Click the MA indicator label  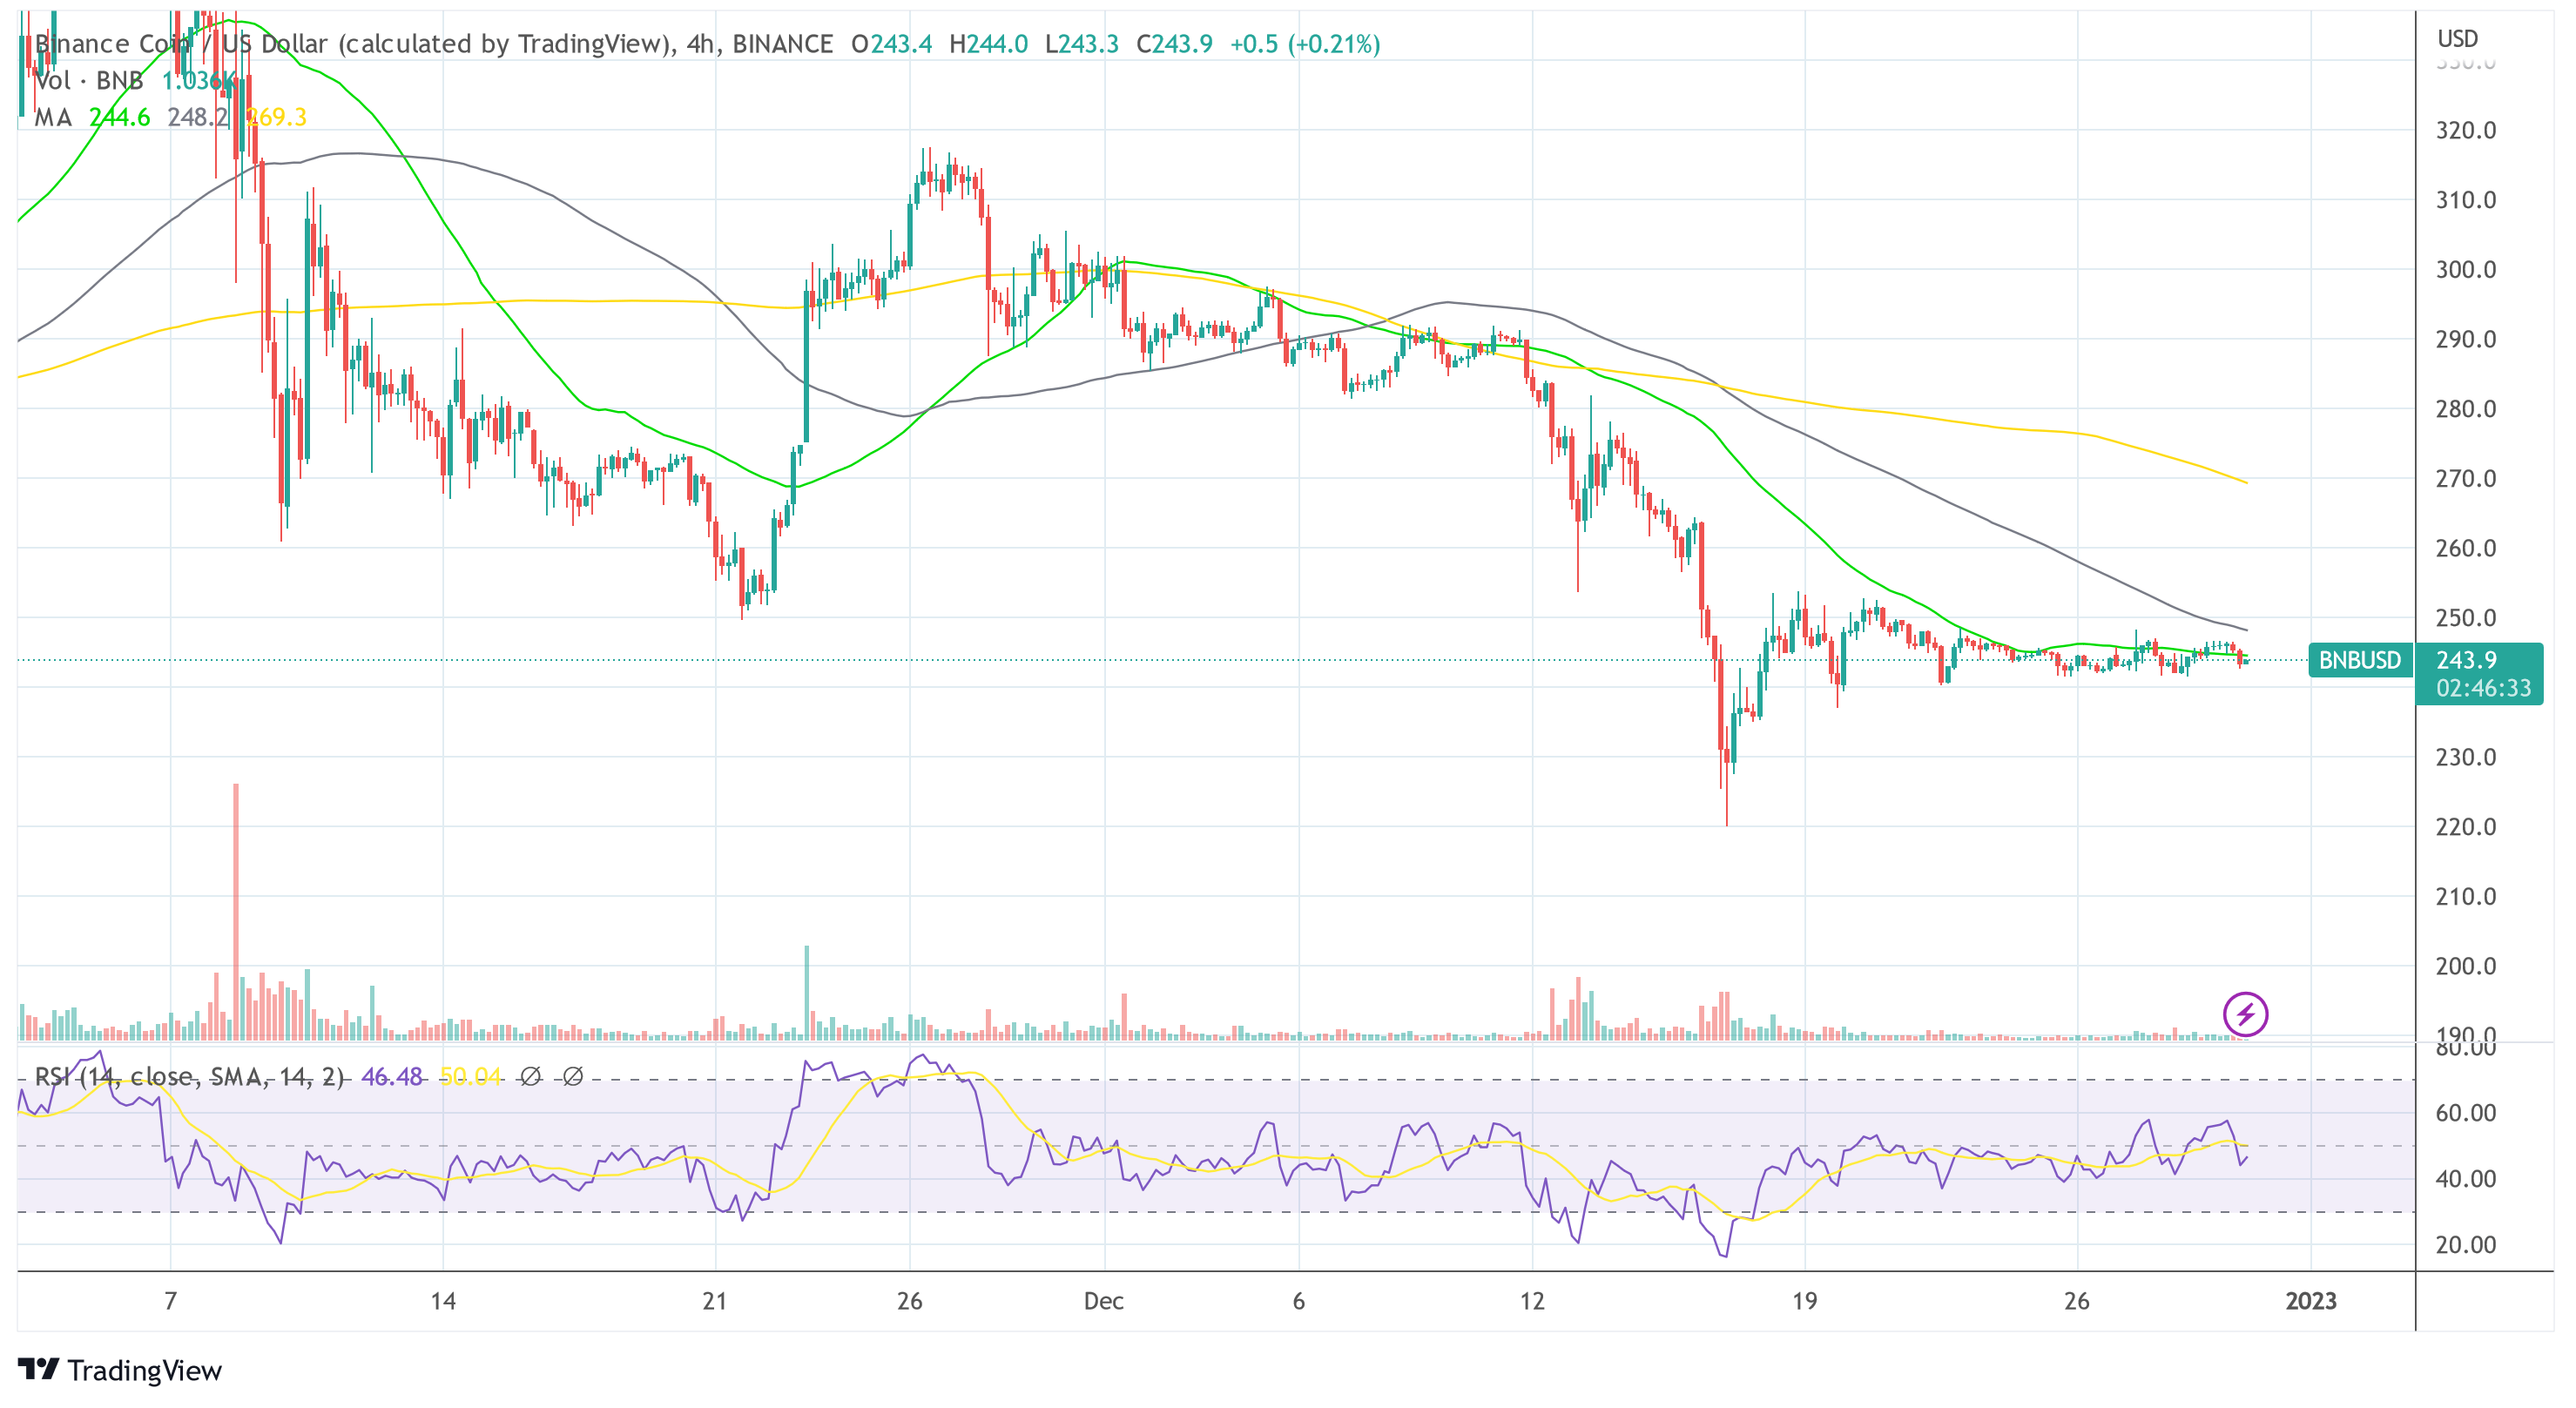[53, 117]
